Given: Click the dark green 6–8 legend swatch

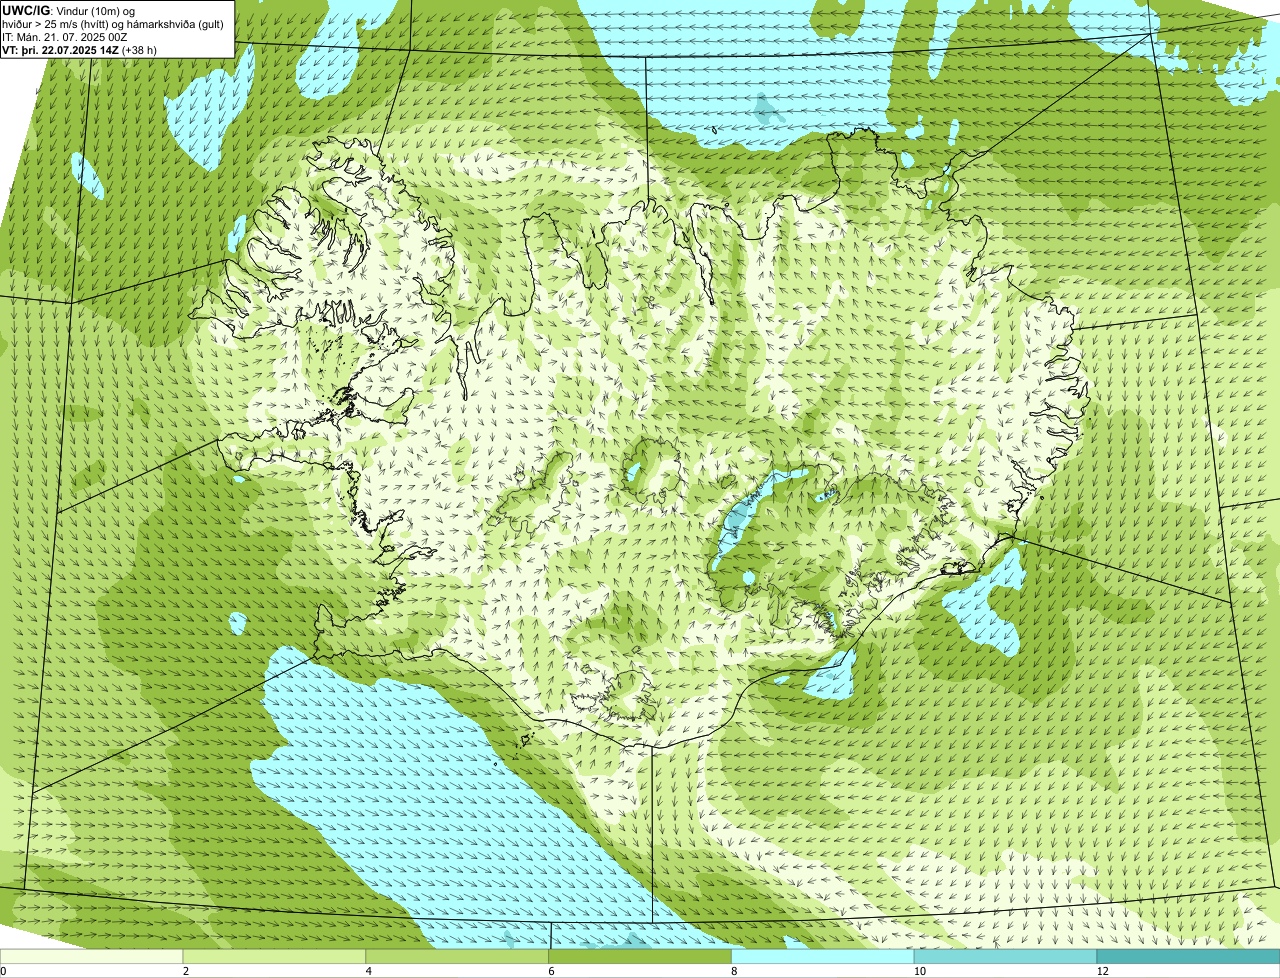Looking at the screenshot, I should click(641, 956).
